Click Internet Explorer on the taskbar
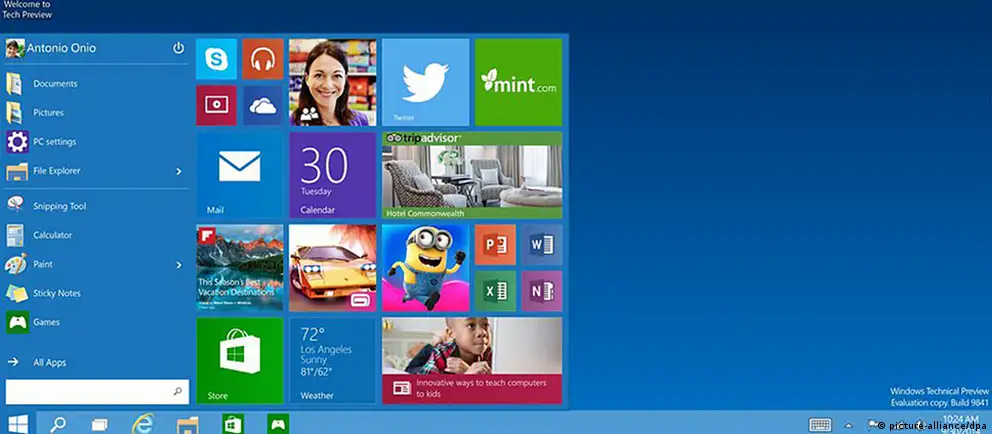 (141, 423)
